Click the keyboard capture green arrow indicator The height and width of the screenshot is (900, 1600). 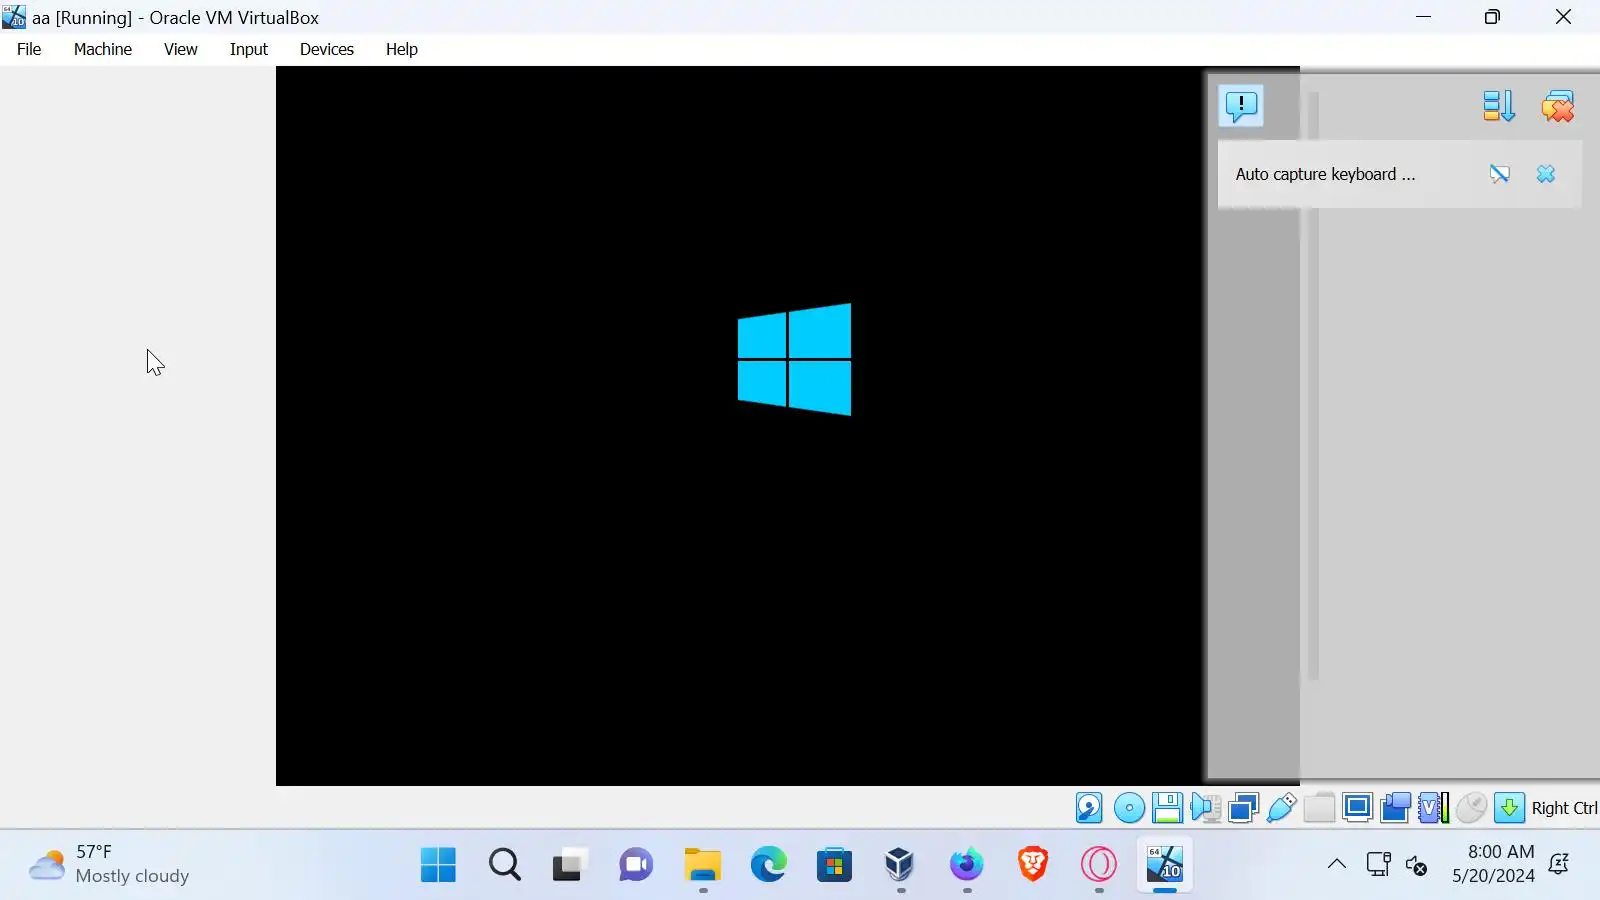1509,808
